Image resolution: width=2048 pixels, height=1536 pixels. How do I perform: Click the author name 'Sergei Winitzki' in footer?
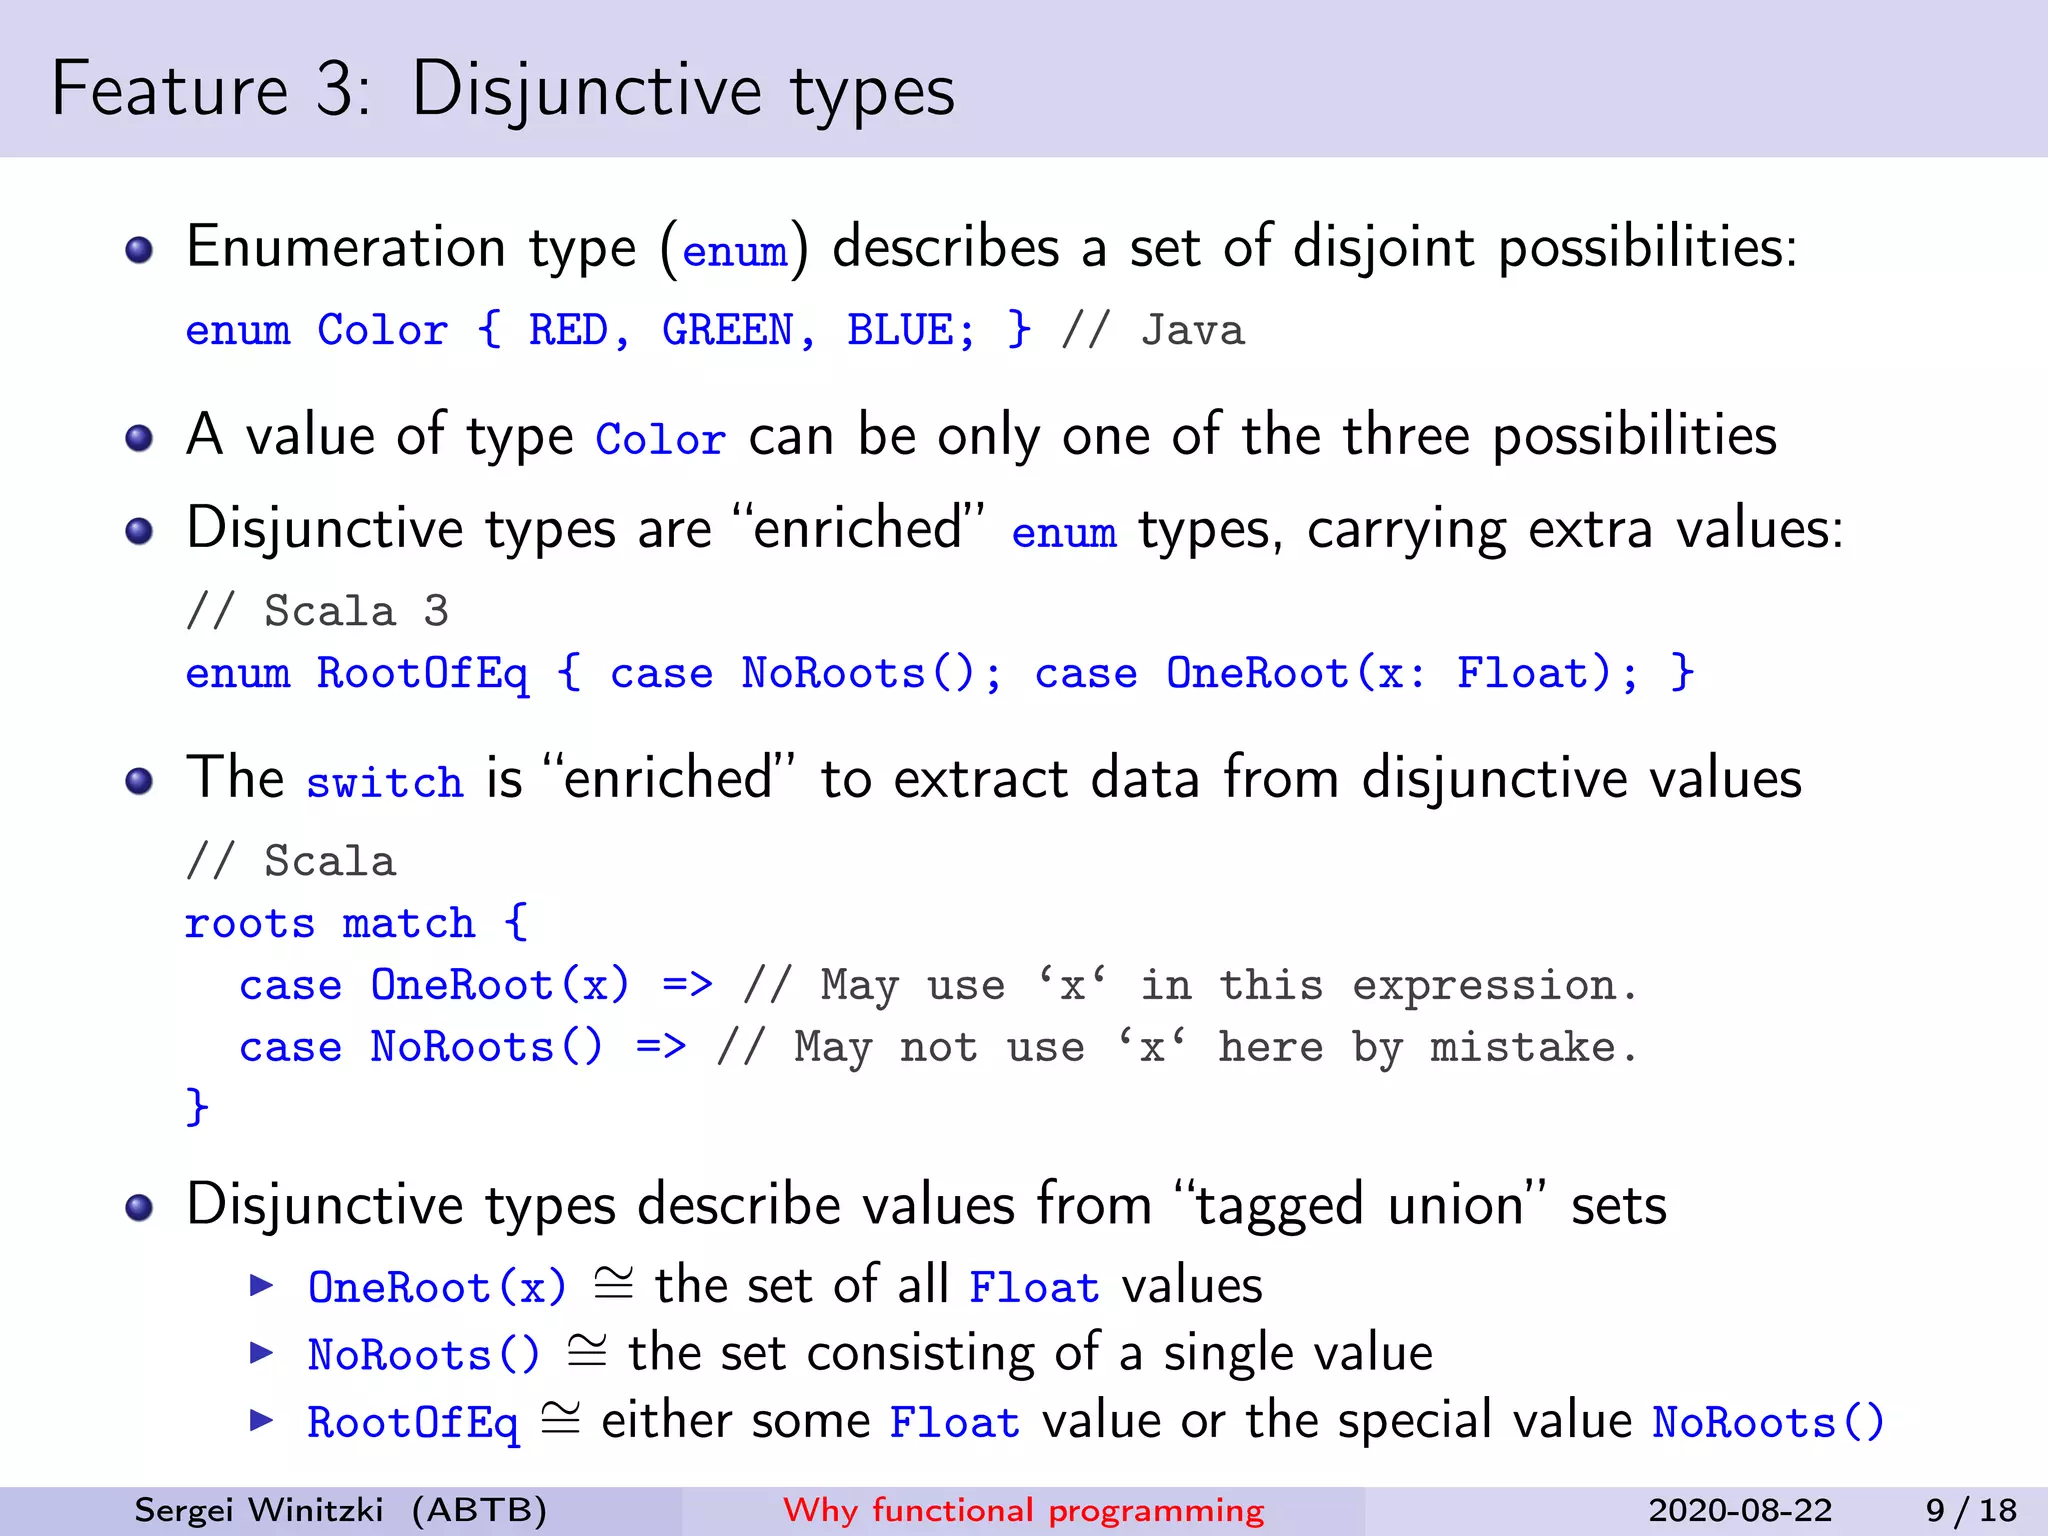click(x=259, y=1510)
